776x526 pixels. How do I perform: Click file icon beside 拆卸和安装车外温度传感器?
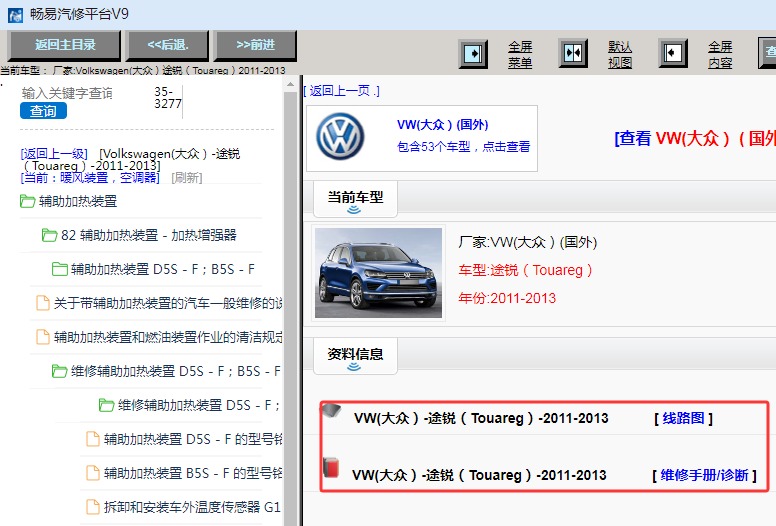[x=93, y=507]
